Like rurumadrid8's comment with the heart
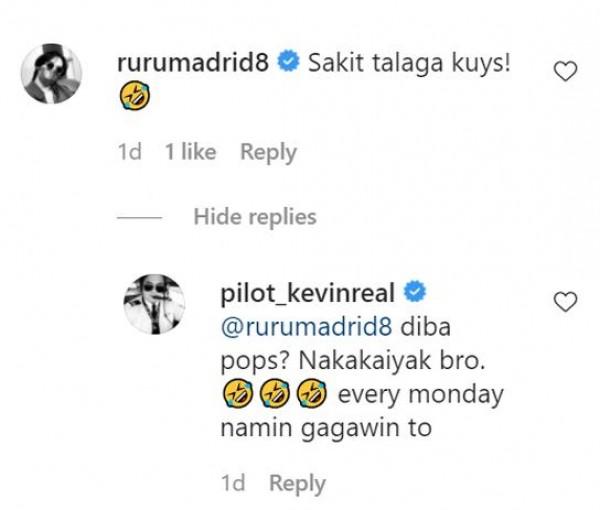 point(566,70)
